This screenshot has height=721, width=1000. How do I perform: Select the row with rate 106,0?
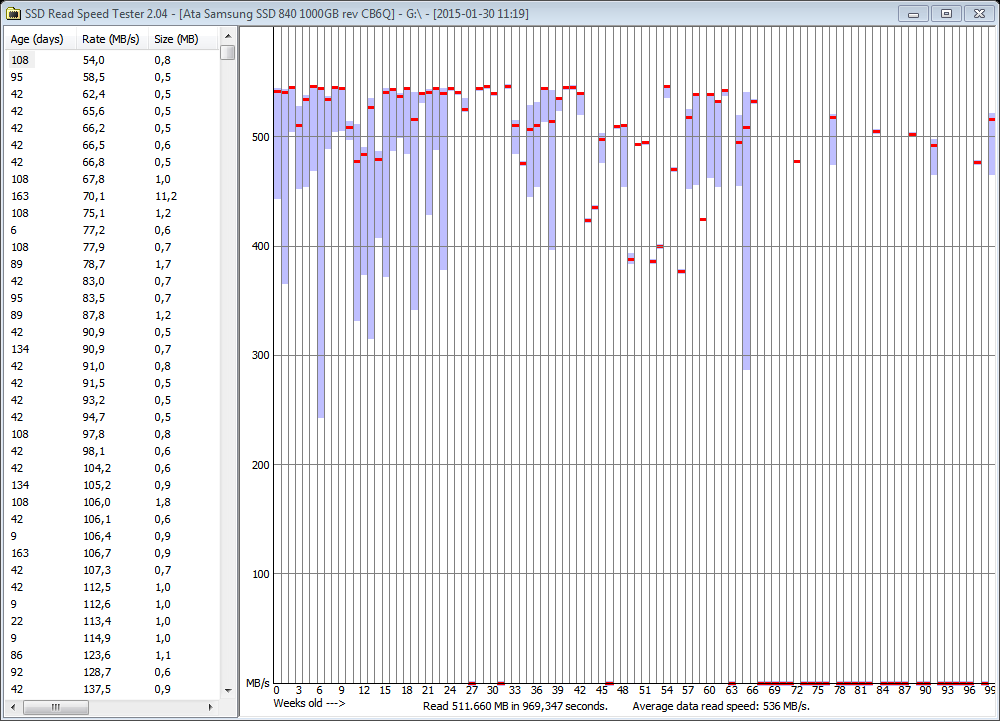112,502
